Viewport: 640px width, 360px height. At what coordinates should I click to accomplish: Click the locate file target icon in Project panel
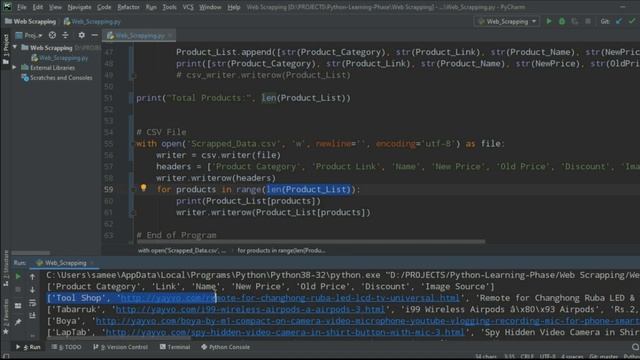tap(52, 35)
